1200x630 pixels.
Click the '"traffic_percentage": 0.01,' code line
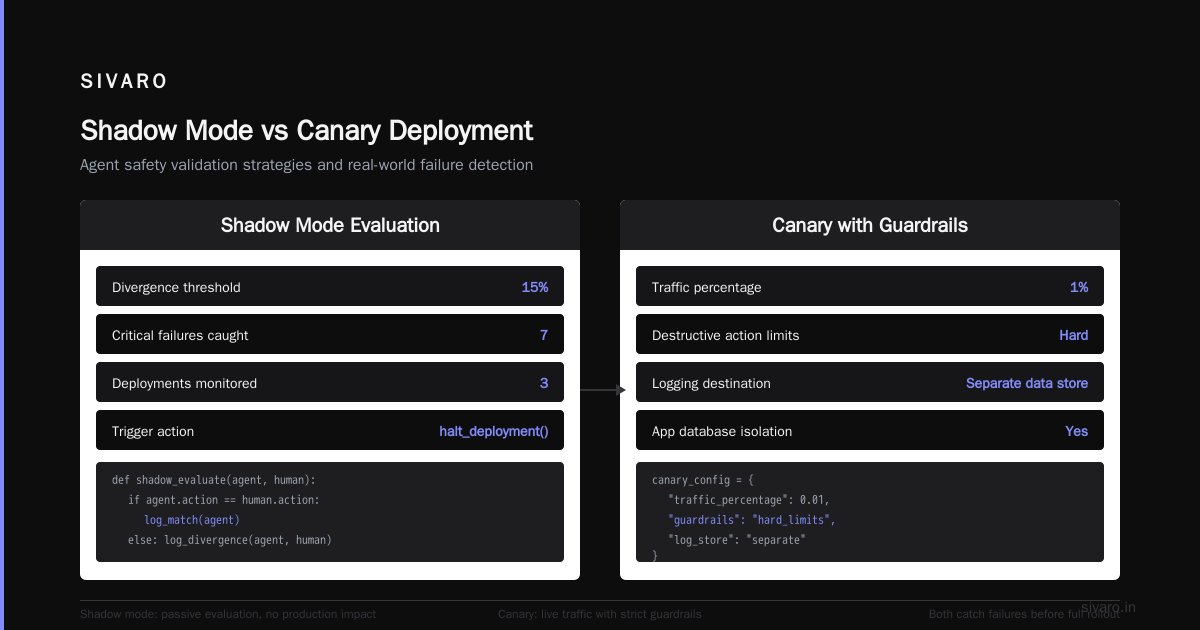[749, 500]
